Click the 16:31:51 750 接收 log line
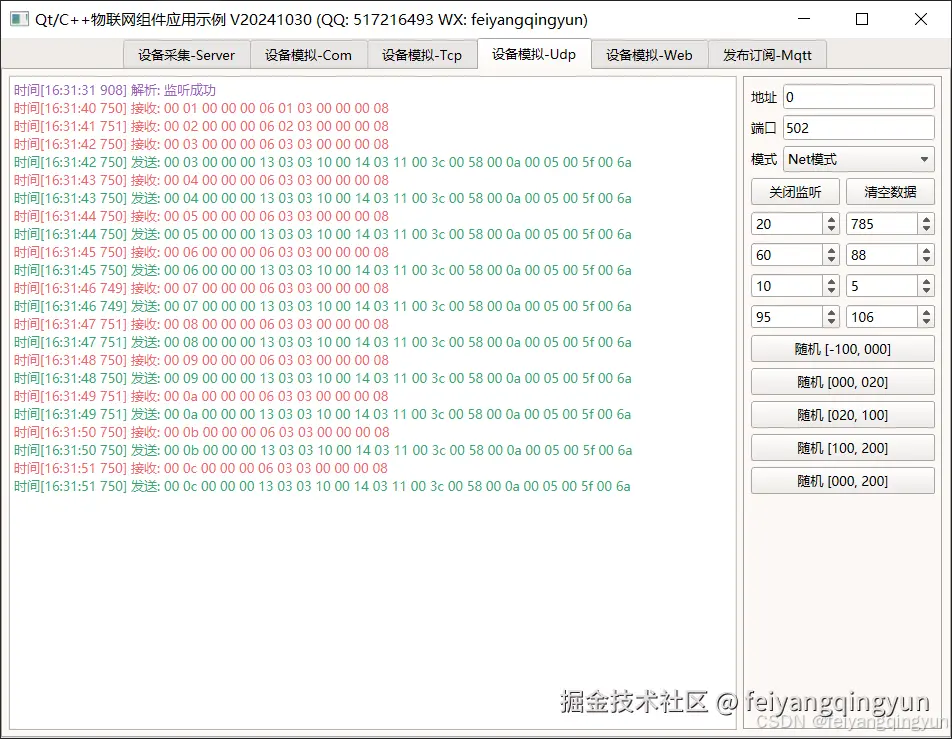Image resolution: width=952 pixels, height=739 pixels. [201, 468]
